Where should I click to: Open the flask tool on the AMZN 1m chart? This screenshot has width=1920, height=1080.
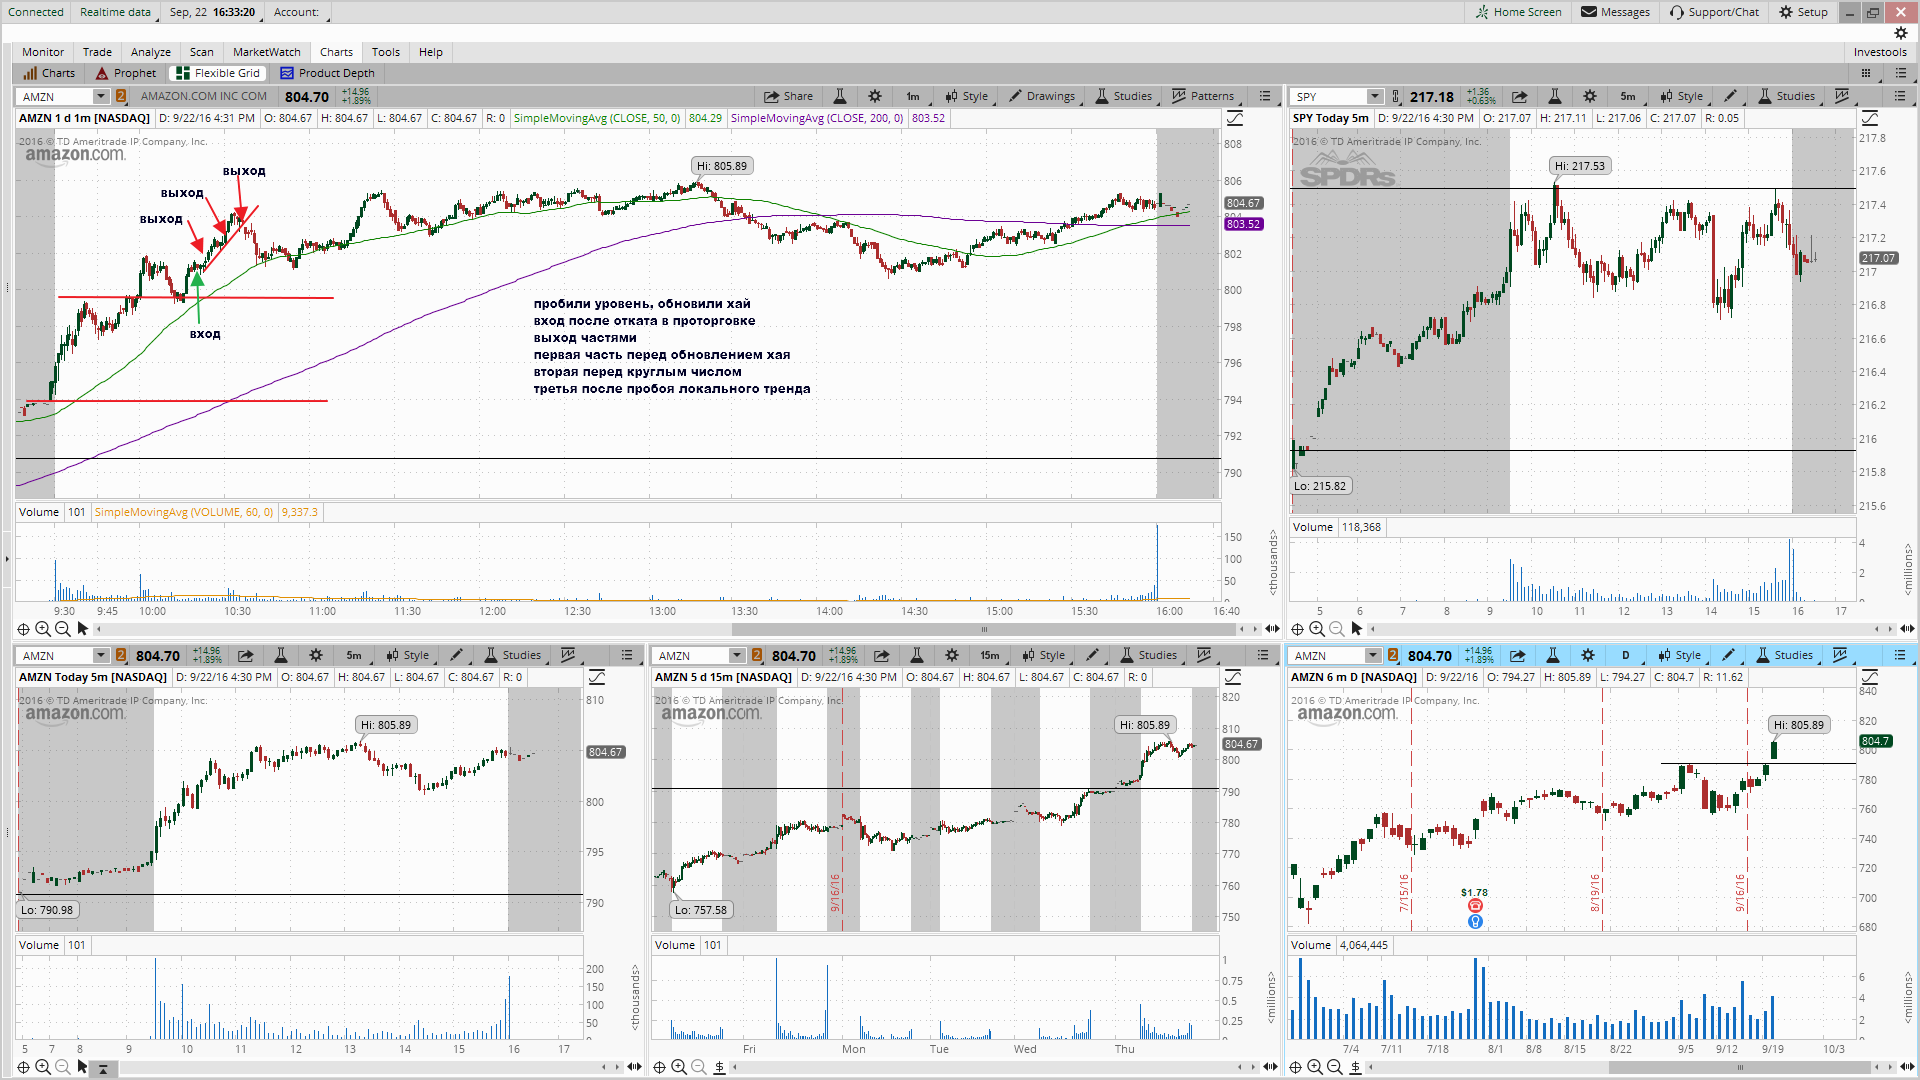tap(840, 96)
